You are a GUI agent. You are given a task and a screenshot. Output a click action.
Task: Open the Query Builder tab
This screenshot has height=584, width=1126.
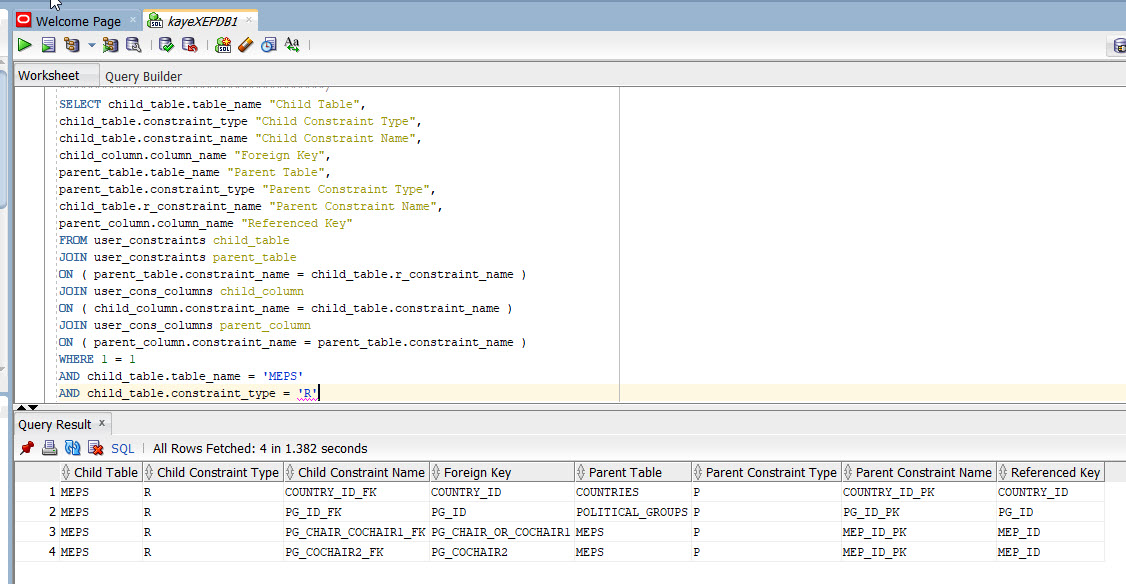coord(144,76)
